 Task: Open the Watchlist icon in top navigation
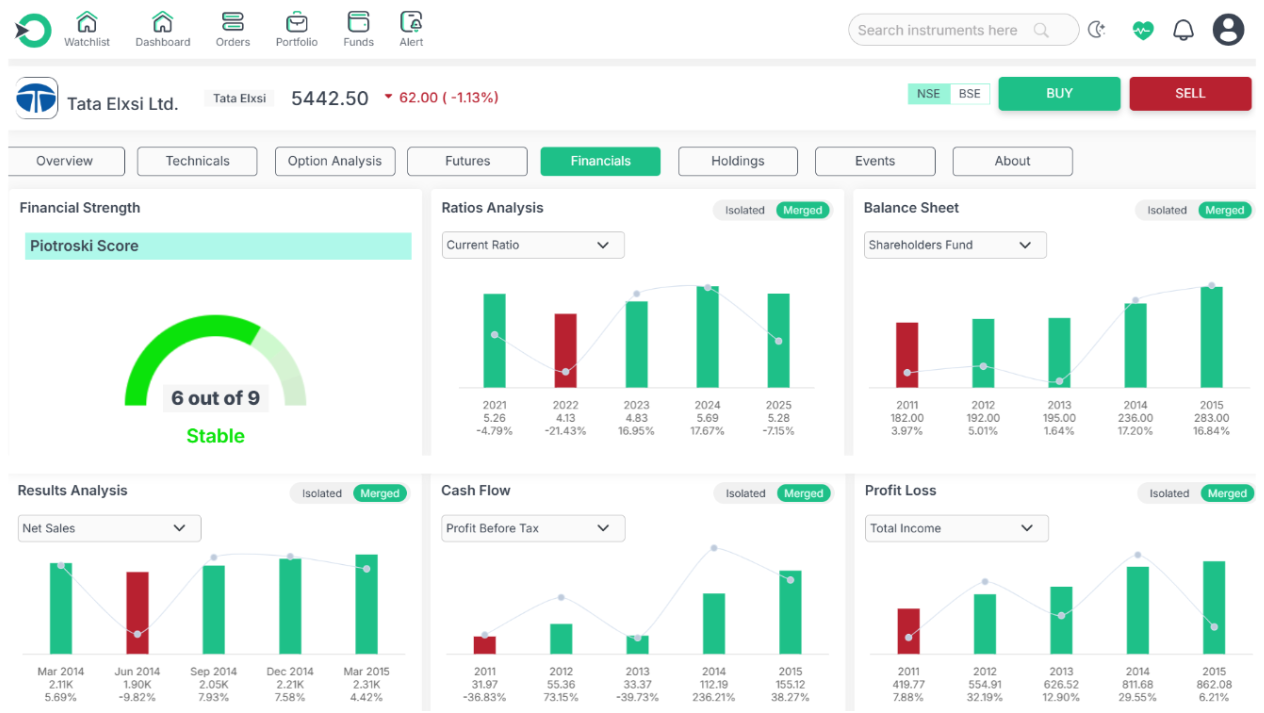pyautogui.click(x=87, y=23)
